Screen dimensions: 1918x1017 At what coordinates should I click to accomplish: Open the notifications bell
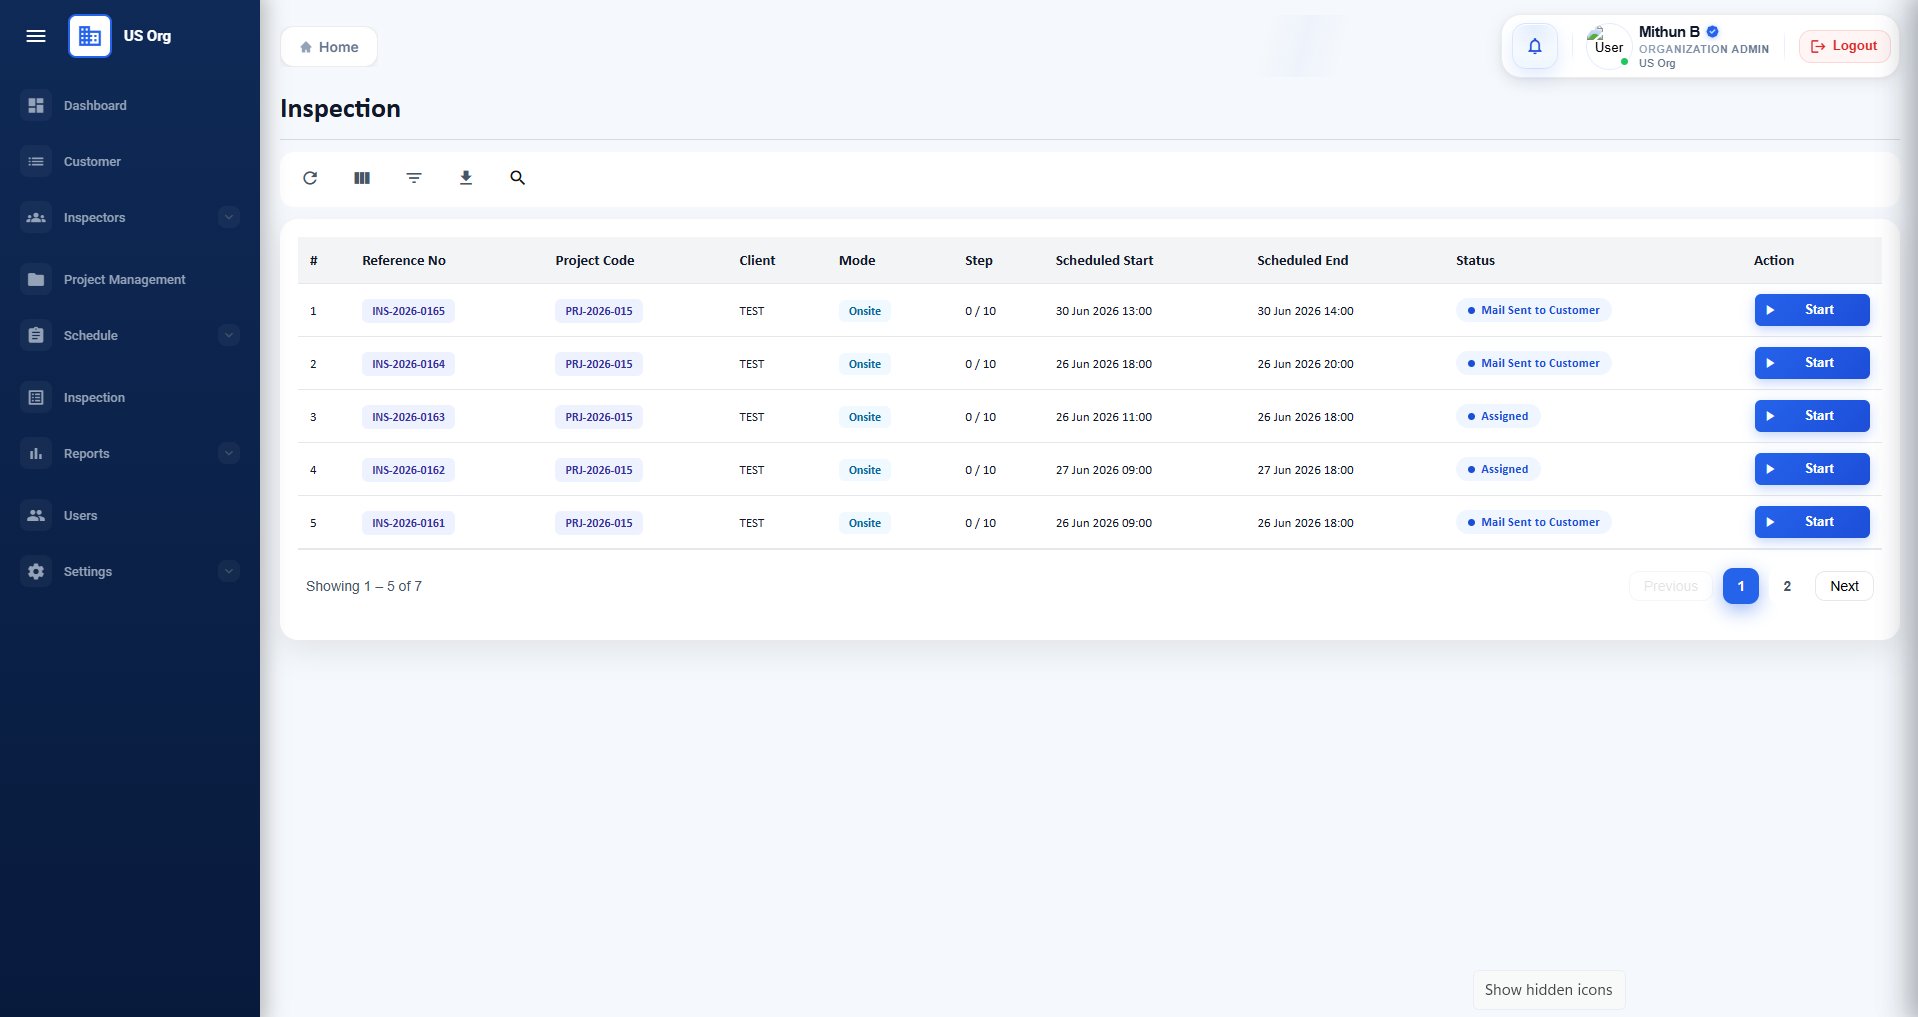tap(1535, 46)
